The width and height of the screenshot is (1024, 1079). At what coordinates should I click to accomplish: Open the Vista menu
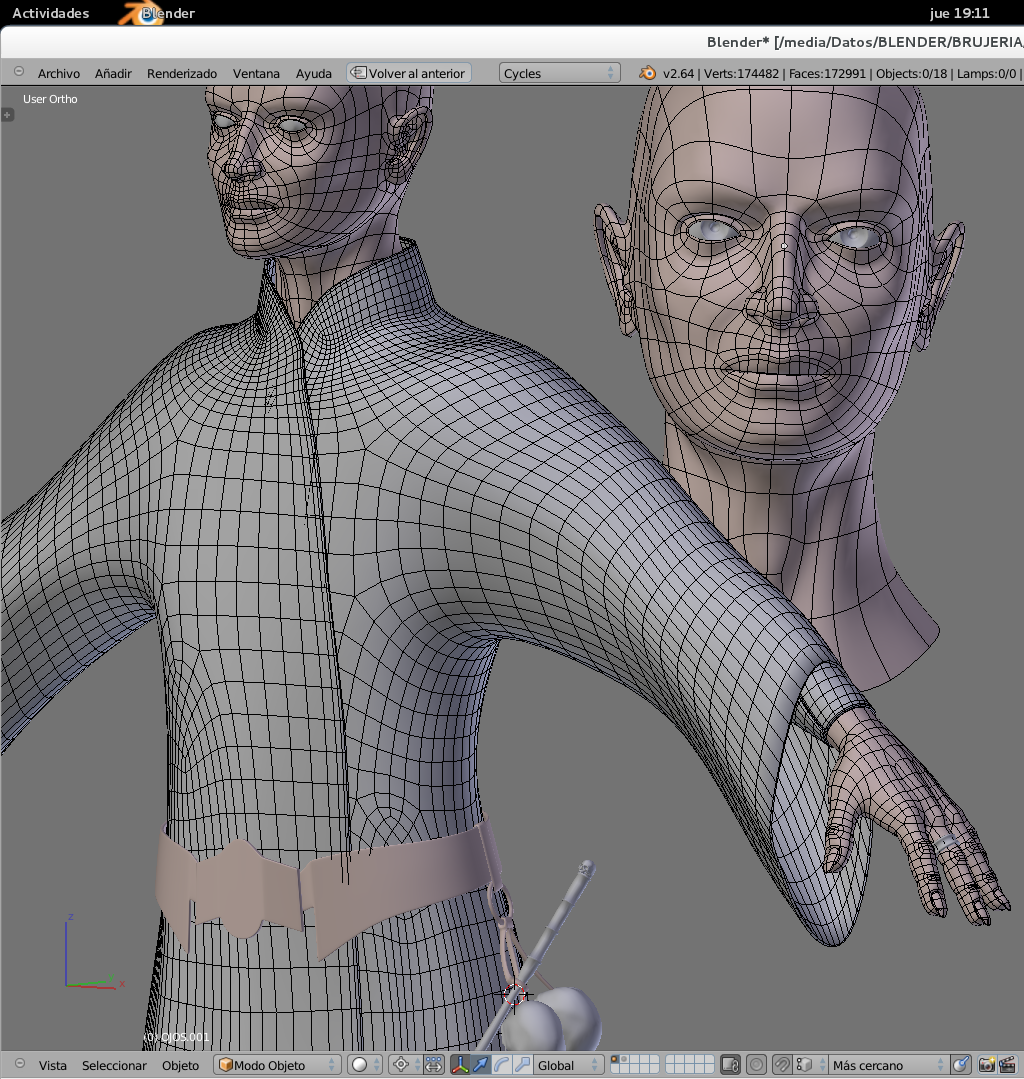click(x=52, y=1065)
